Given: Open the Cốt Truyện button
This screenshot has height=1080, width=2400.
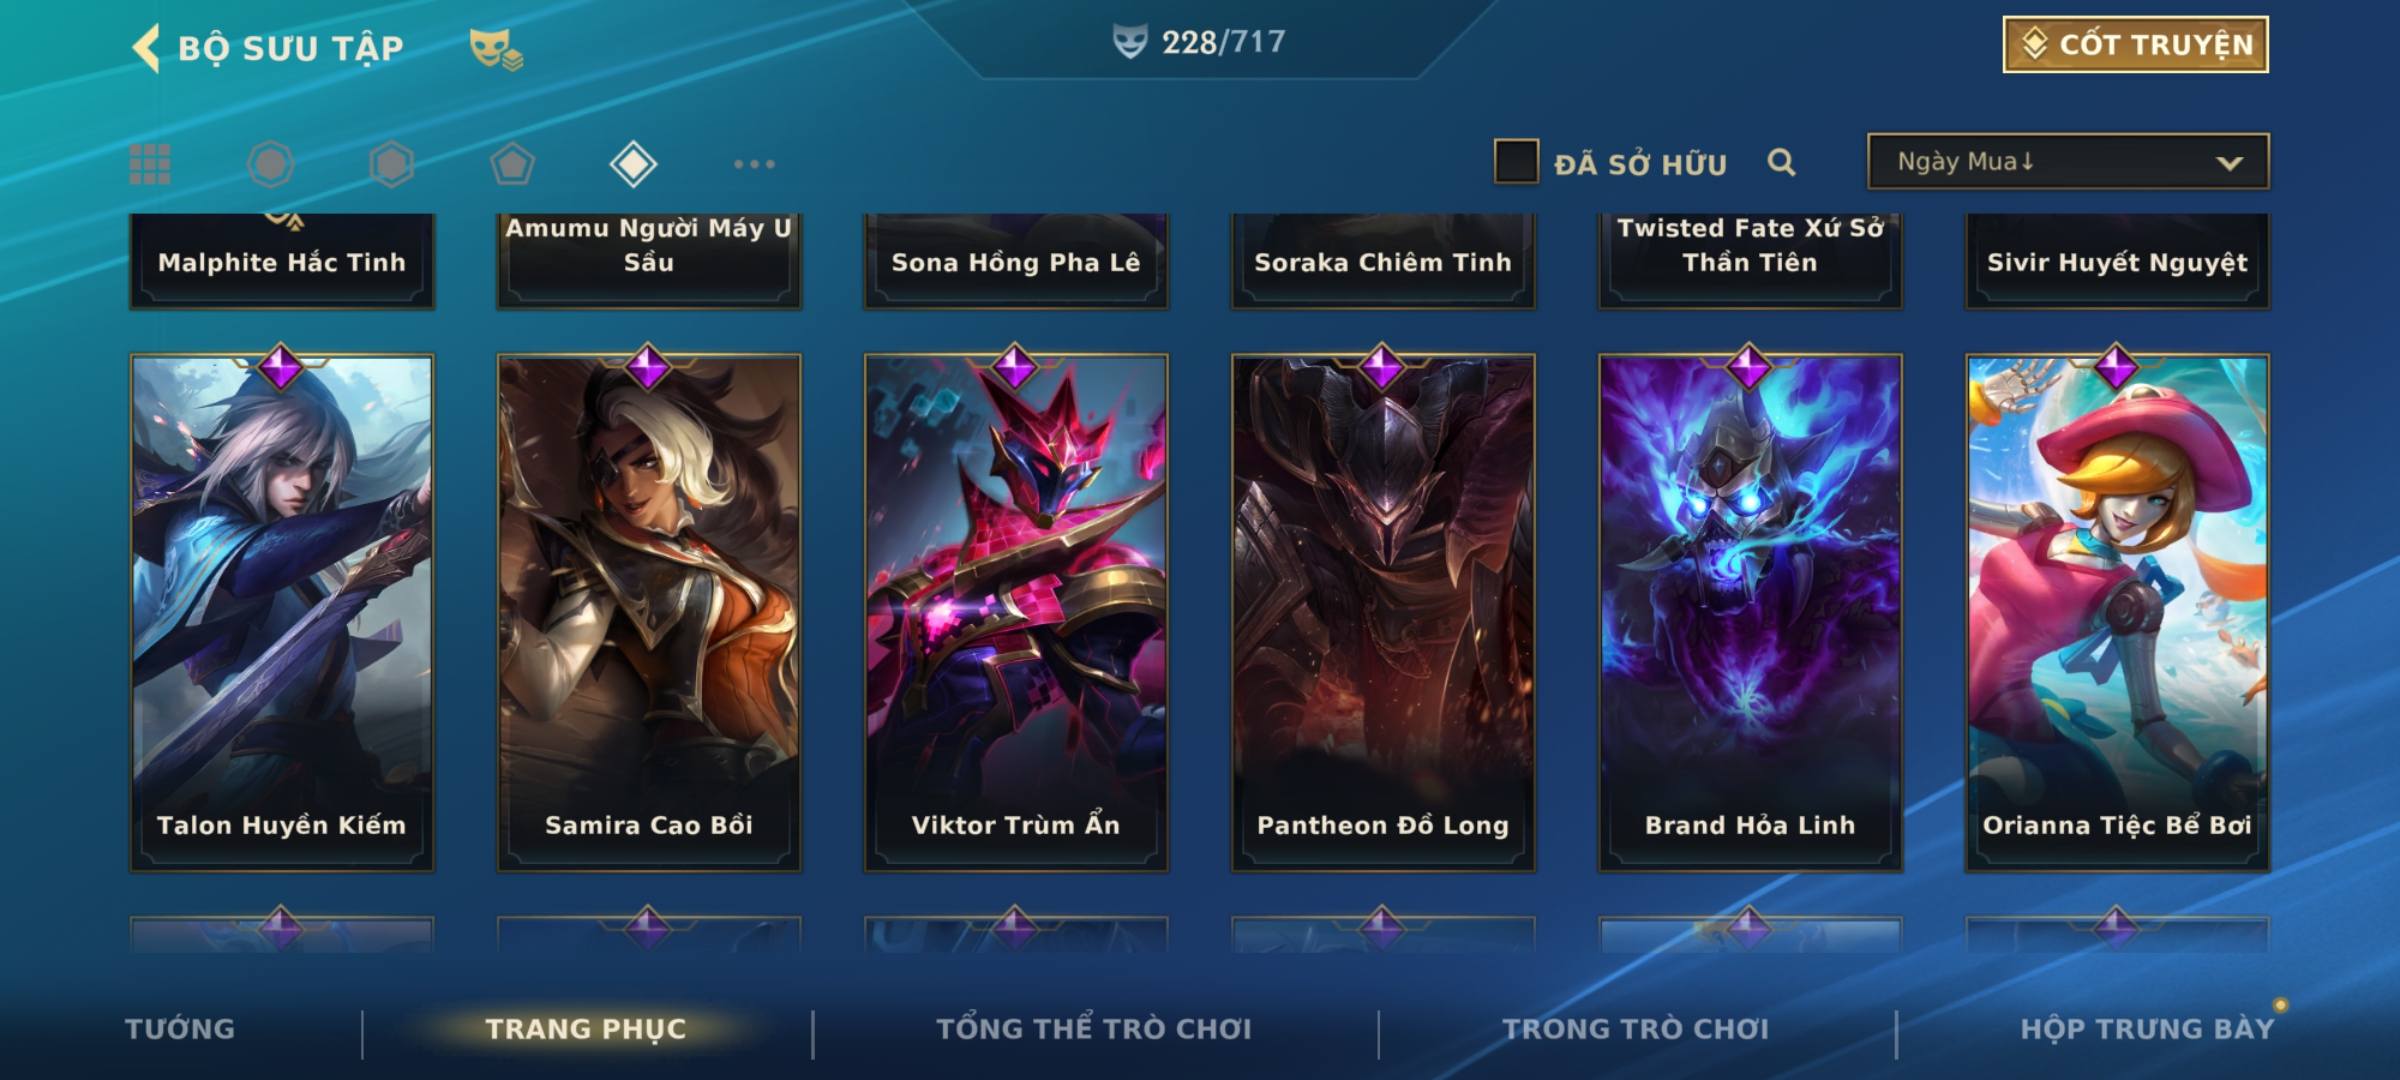Looking at the screenshot, I should pos(2135,45).
